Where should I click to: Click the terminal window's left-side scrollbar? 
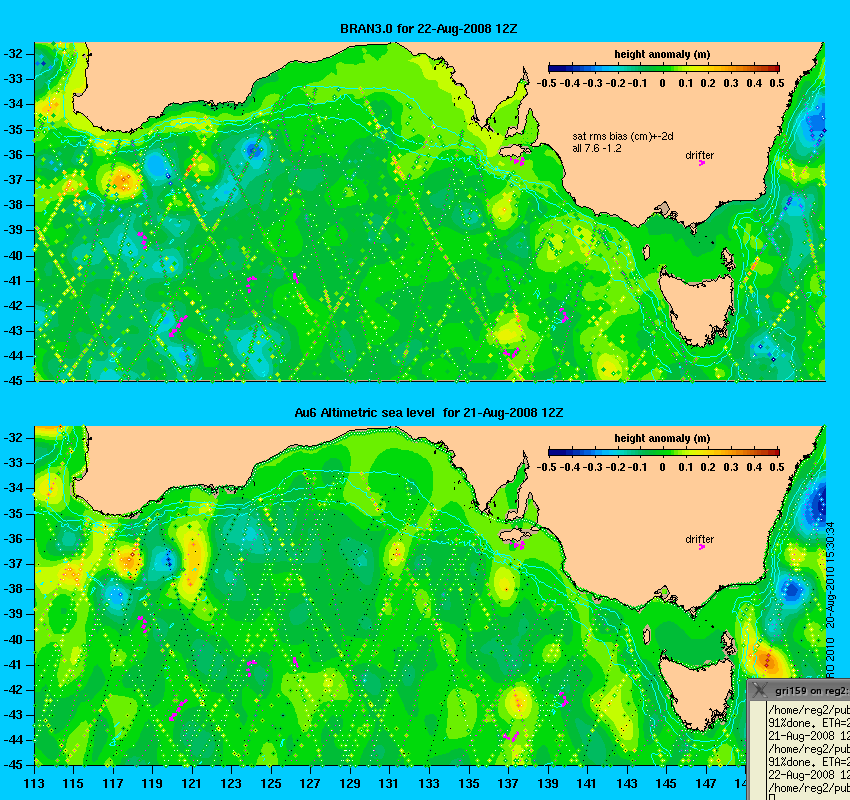pyautogui.click(x=757, y=750)
